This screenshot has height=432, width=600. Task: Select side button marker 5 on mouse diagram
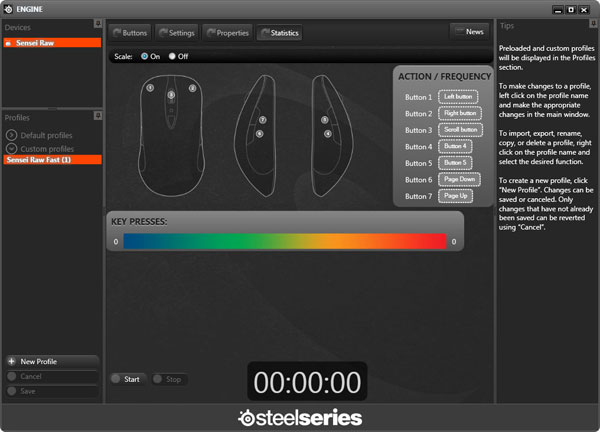(325, 120)
